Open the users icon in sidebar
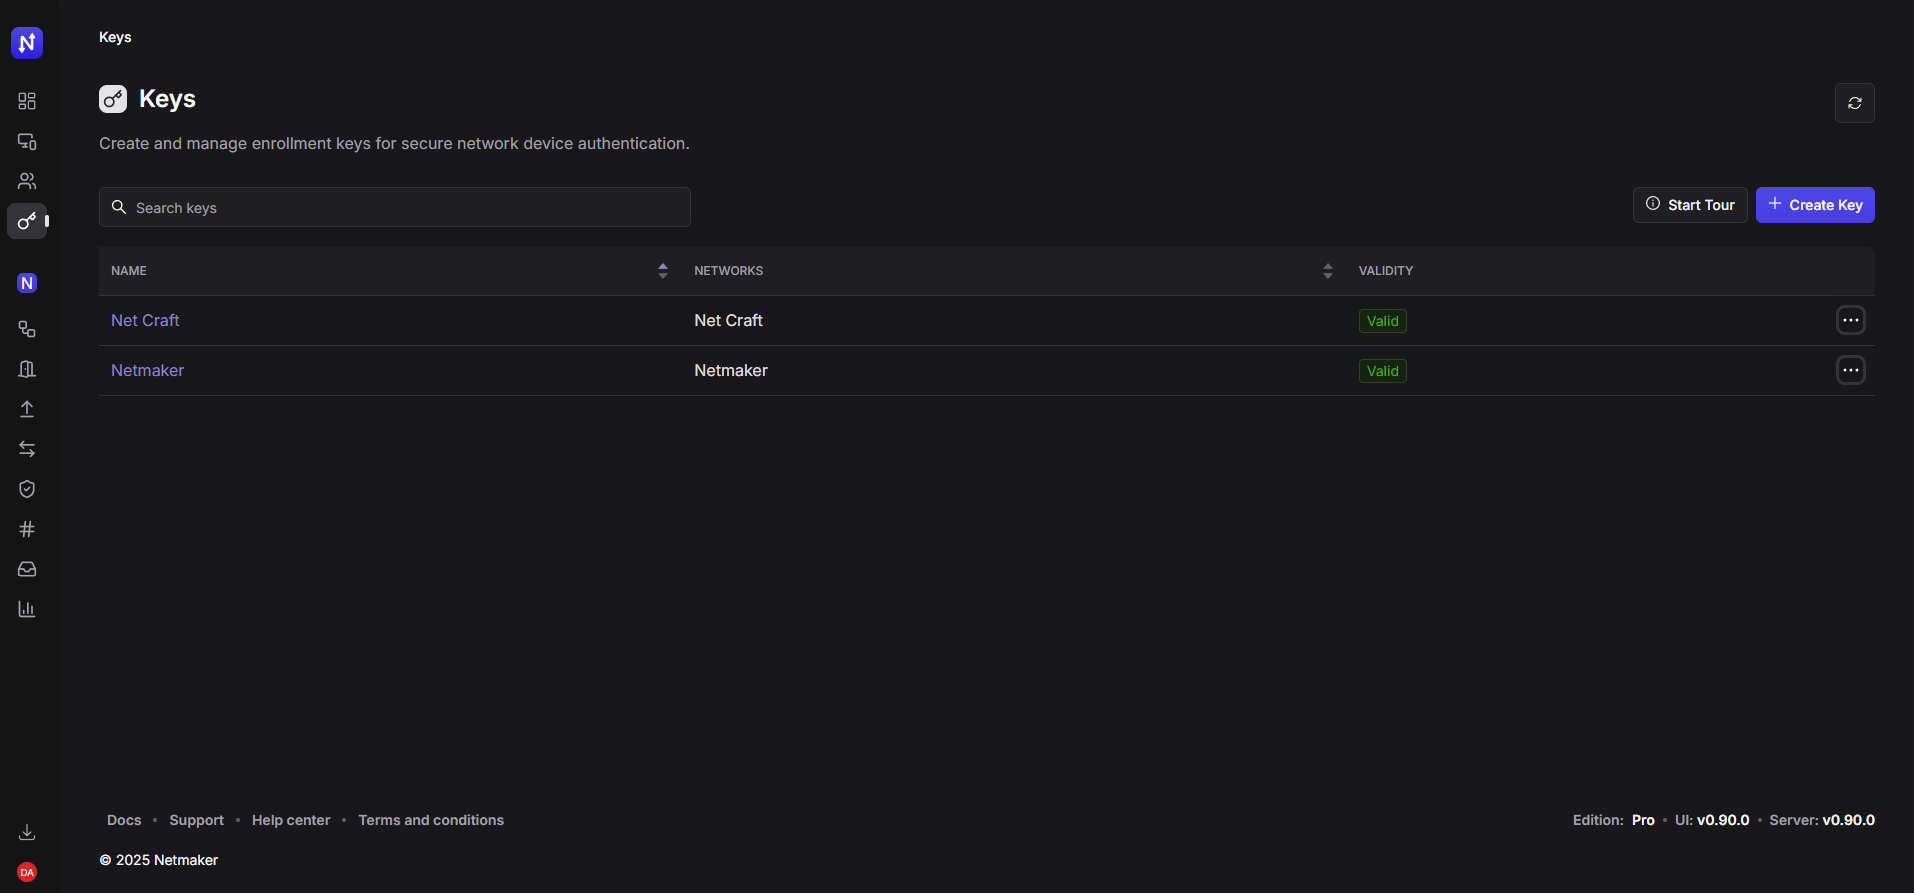Viewport: 1914px width, 893px height. (x=27, y=181)
